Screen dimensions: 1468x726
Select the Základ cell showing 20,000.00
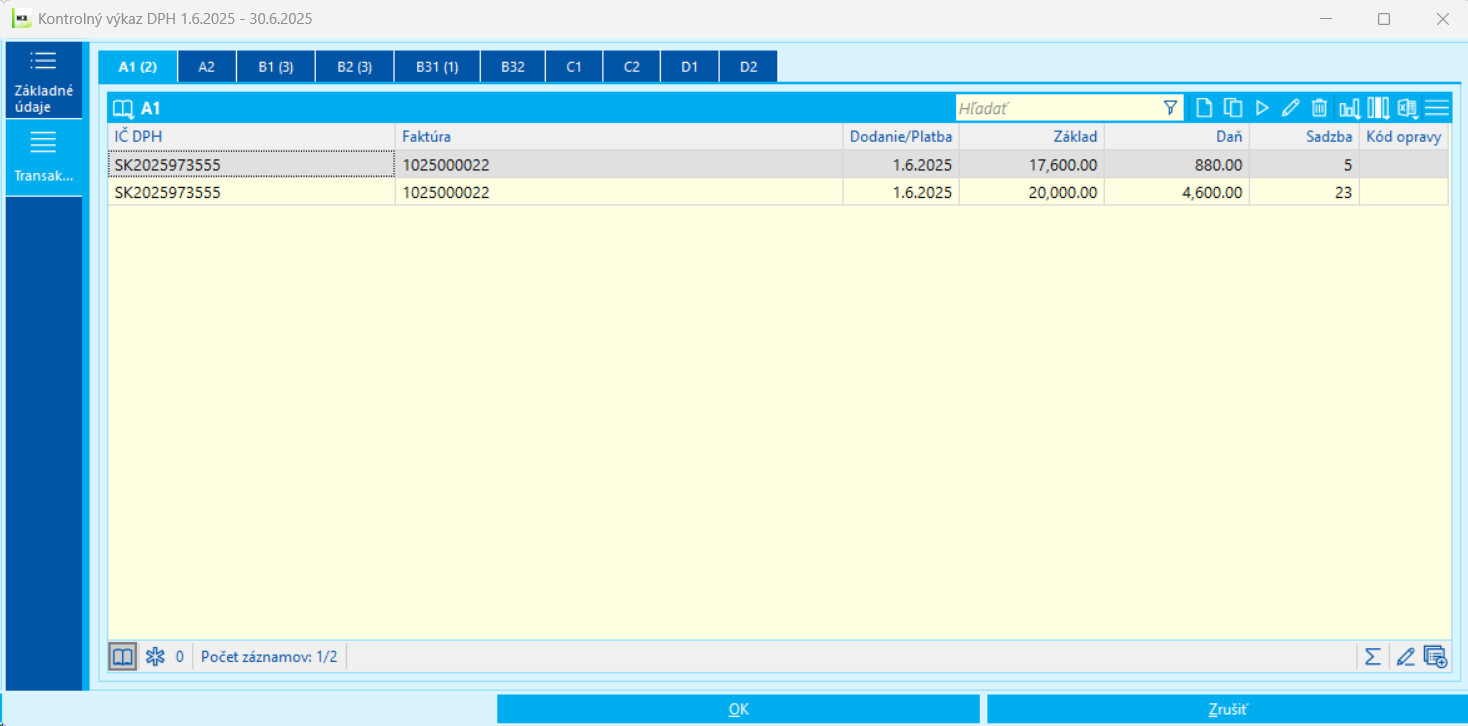pos(1032,192)
